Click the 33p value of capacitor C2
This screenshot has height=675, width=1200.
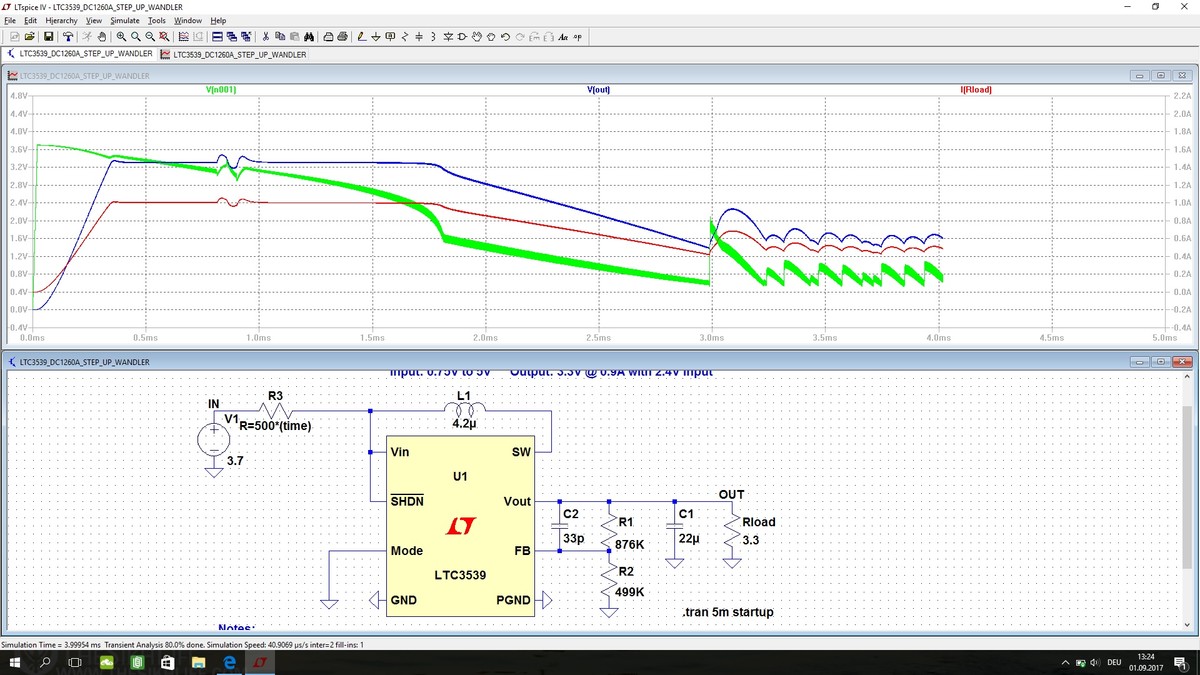573,538
